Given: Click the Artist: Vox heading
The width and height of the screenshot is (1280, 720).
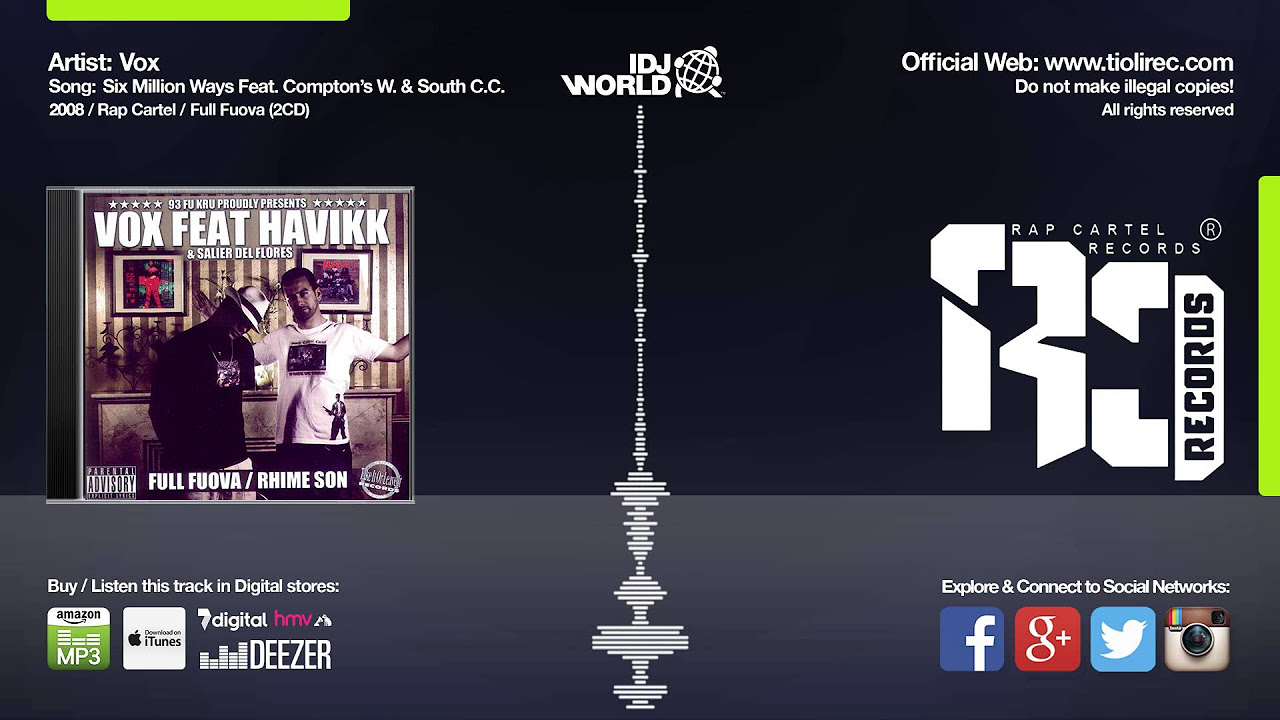Looking at the screenshot, I should (104, 62).
